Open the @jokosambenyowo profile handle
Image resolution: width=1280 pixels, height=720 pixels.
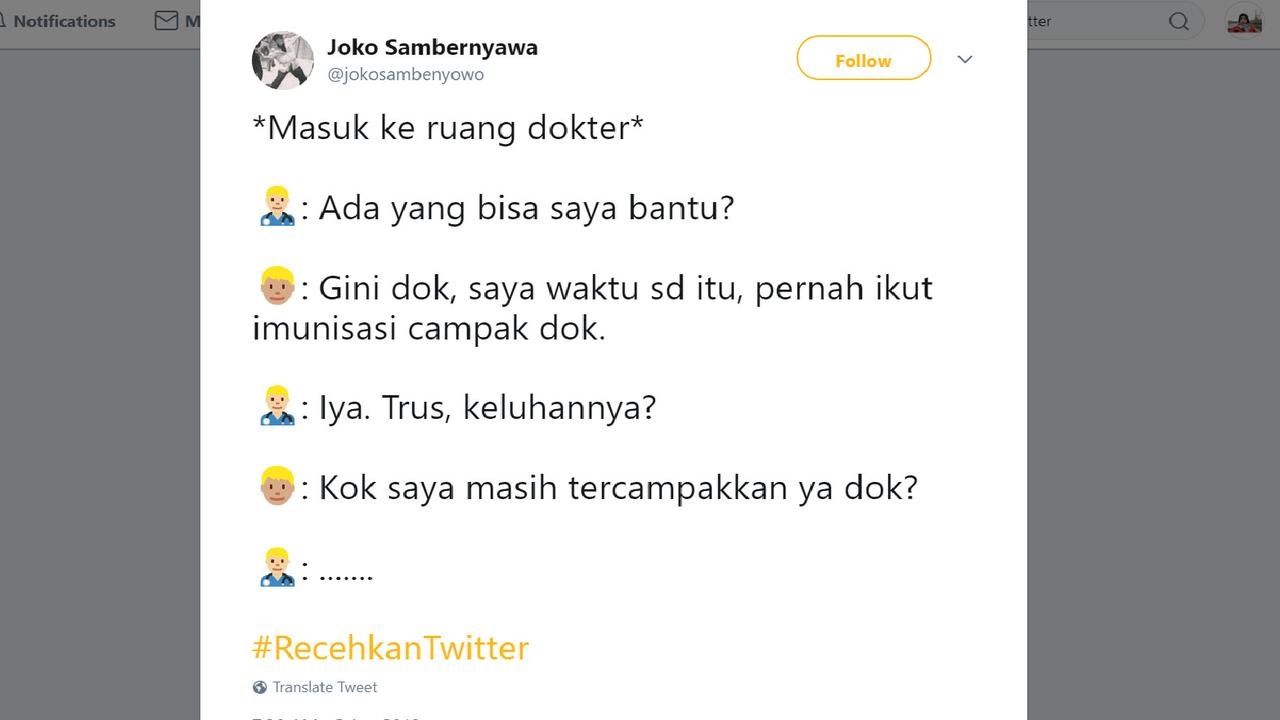[404, 74]
